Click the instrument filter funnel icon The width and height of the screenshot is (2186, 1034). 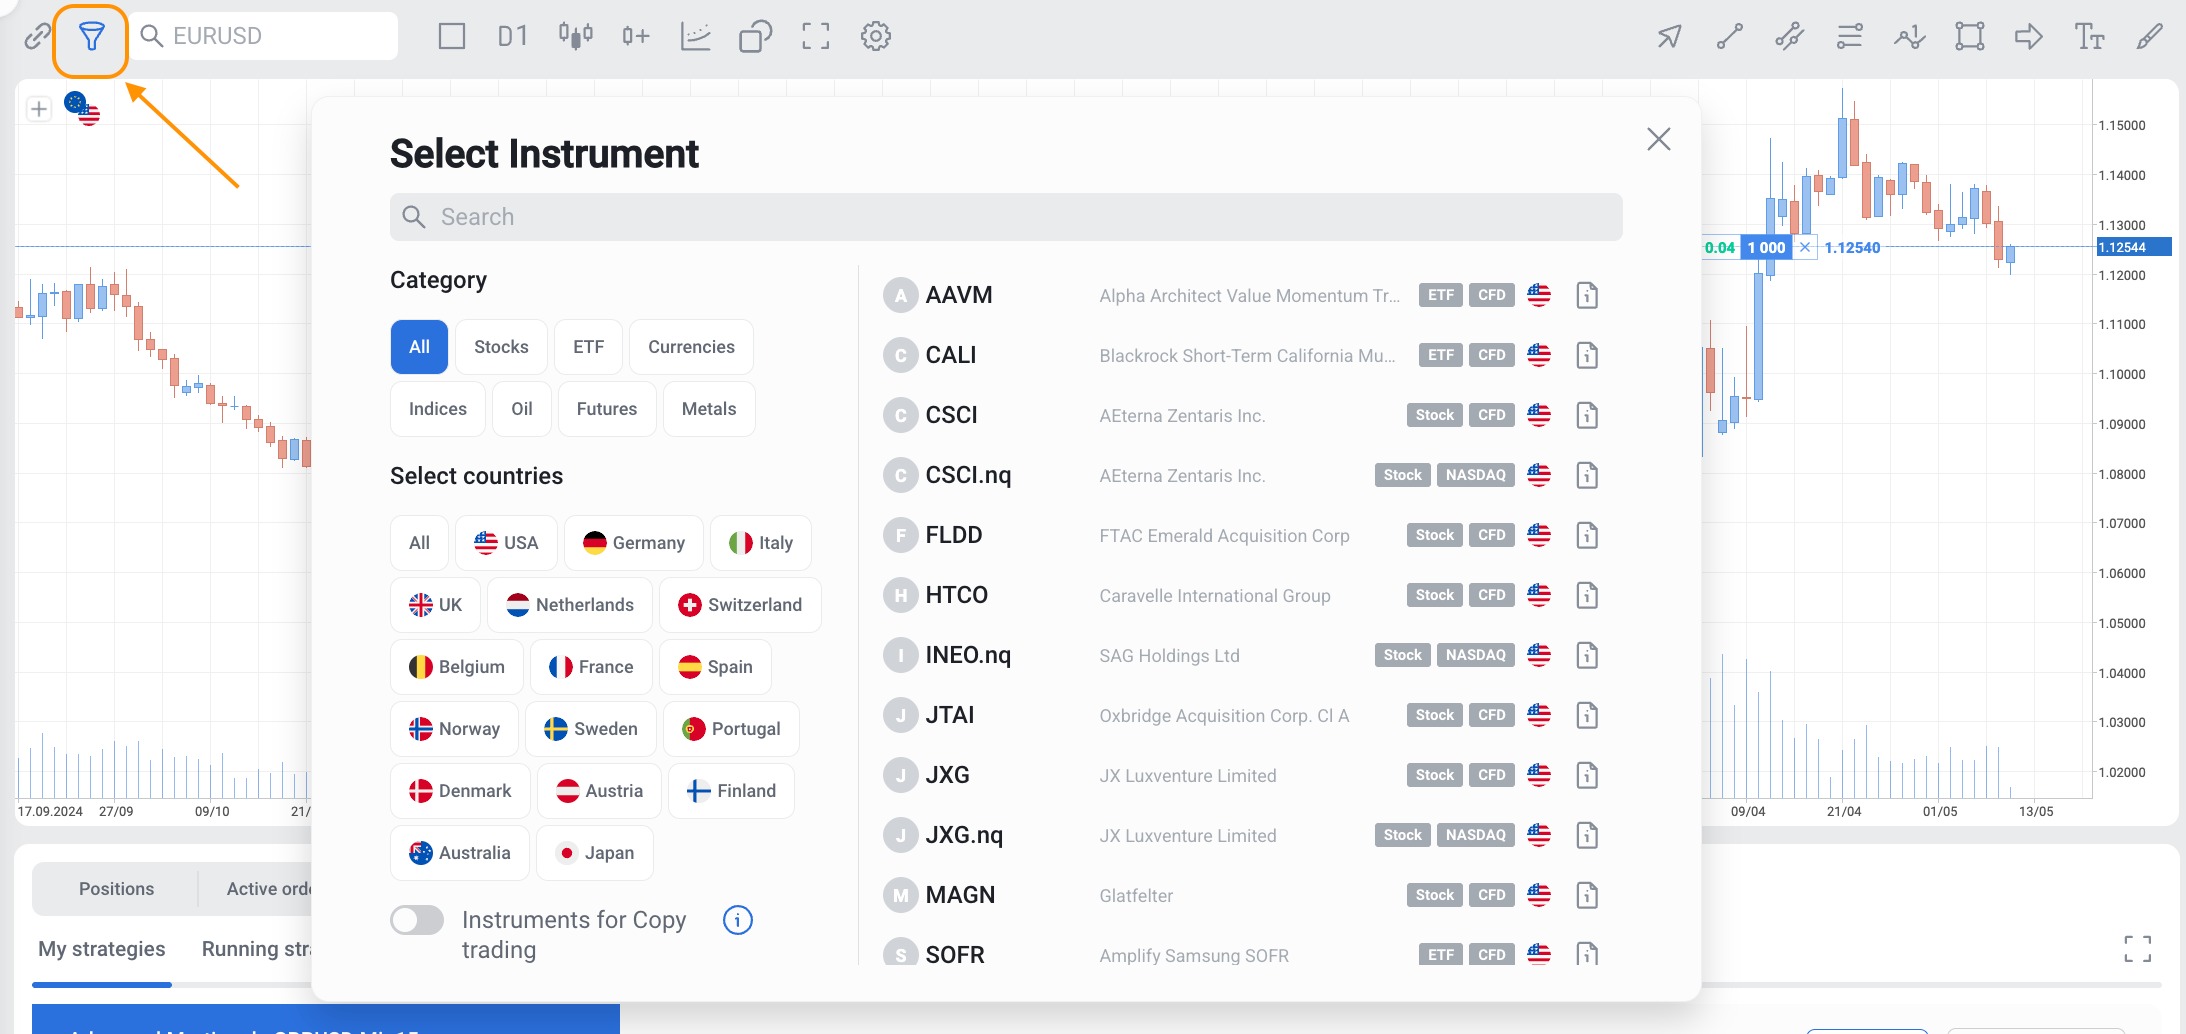[x=91, y=38]
